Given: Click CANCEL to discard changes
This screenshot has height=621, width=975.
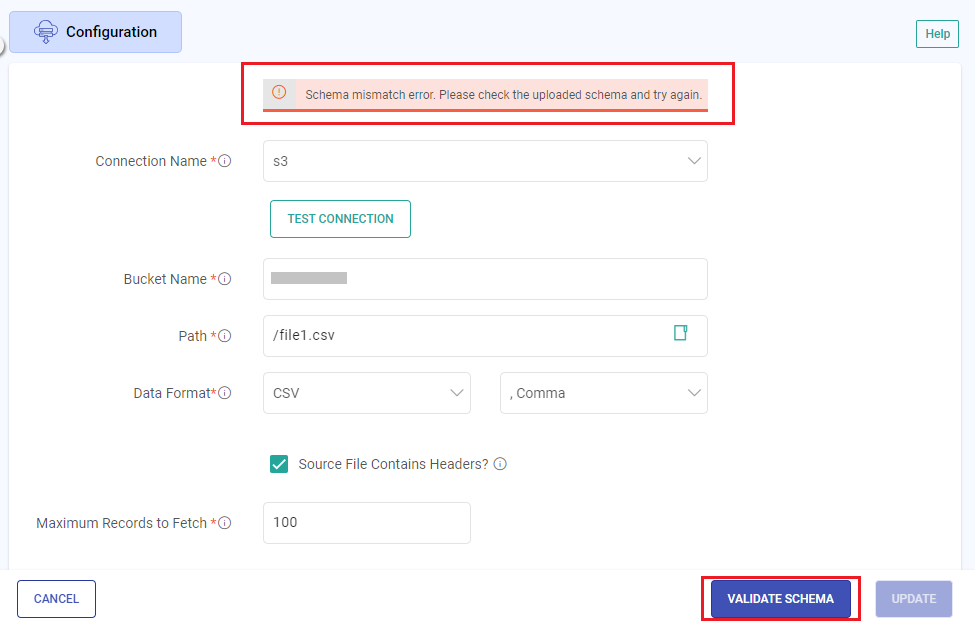Looking at the screenshot, I should click(56, 598).
